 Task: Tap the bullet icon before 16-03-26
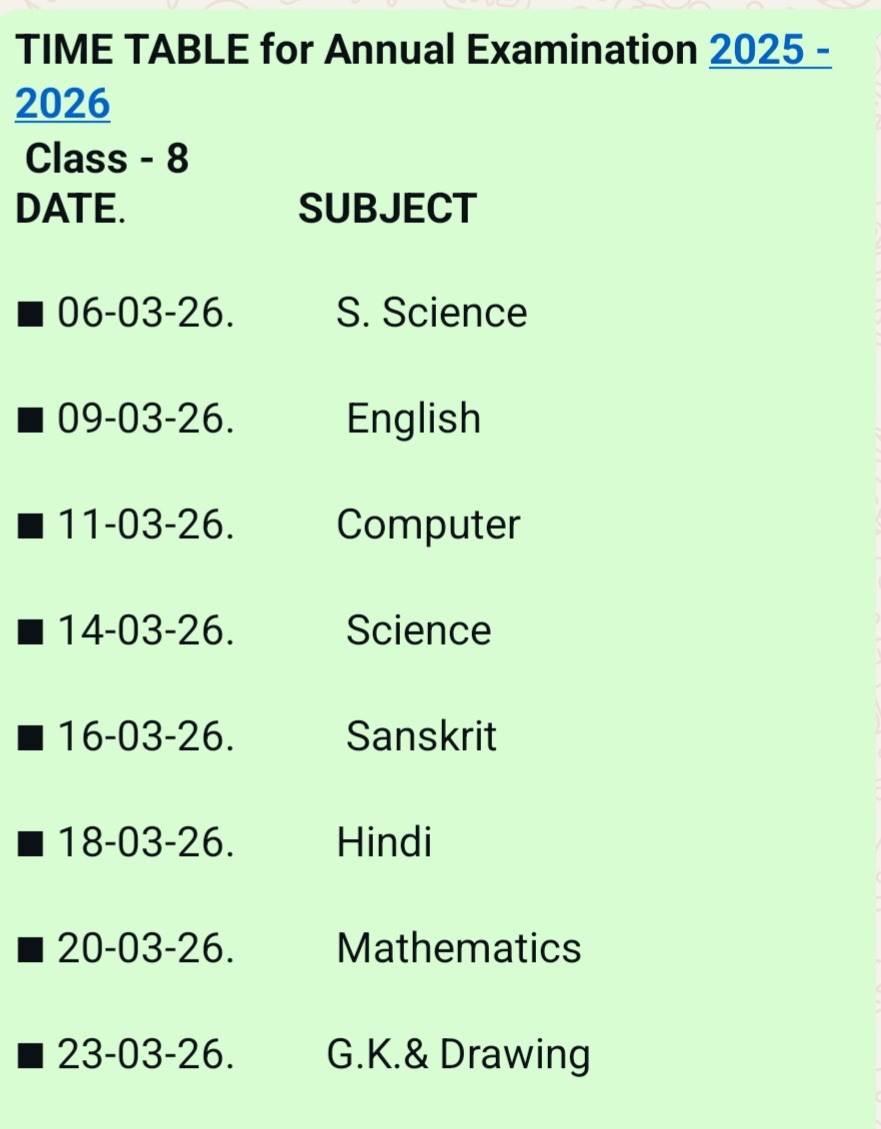tap(32, 738)
